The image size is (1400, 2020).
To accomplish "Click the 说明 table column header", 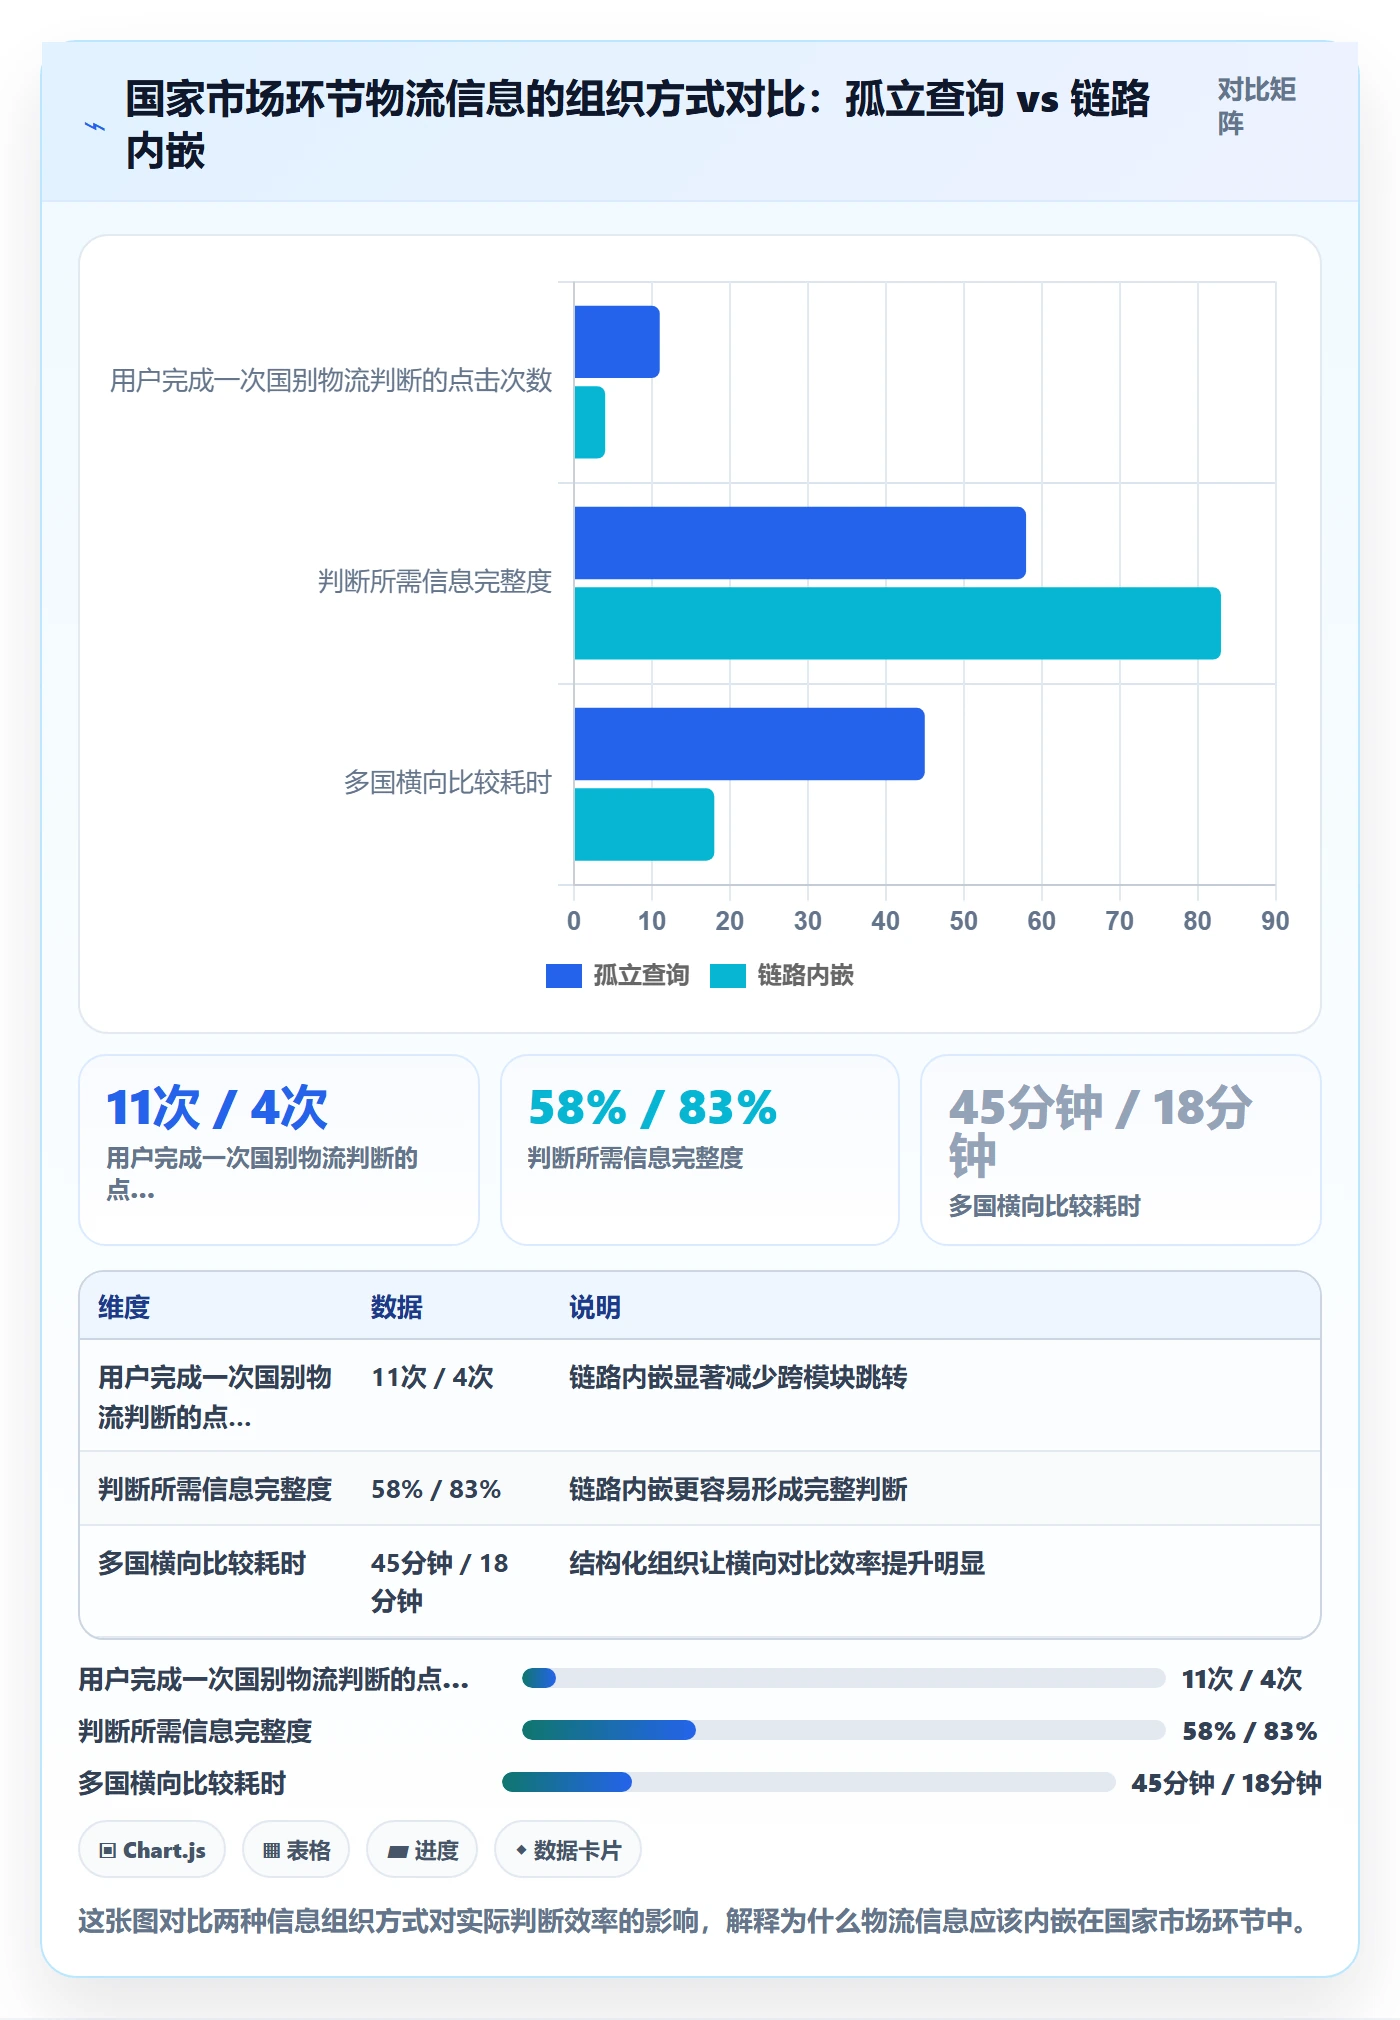I will tap(595, 1307).
